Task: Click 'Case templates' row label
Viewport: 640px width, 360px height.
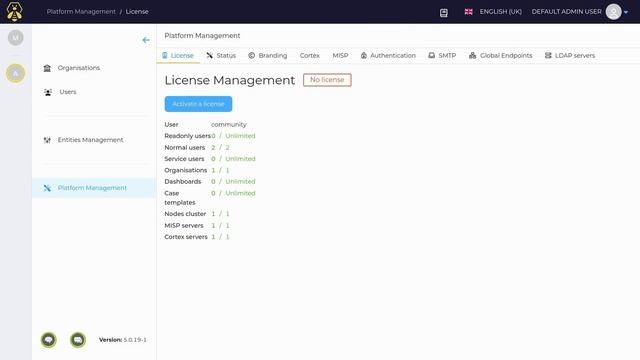Action: 180,198
